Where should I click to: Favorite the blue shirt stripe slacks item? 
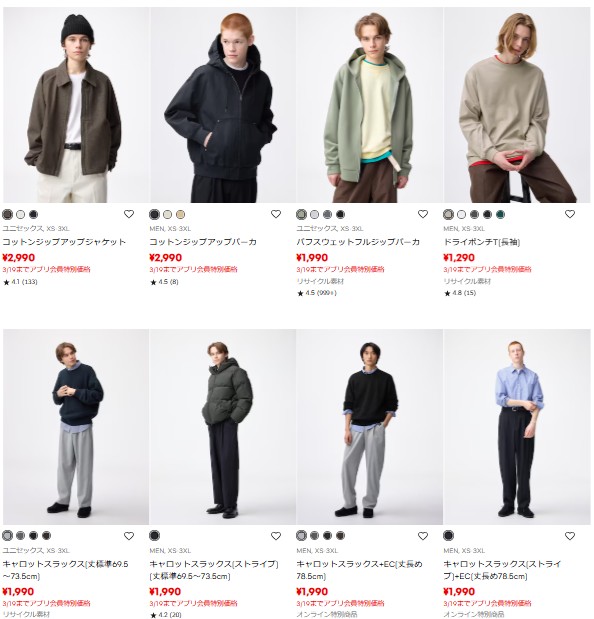tap(570, 536)
